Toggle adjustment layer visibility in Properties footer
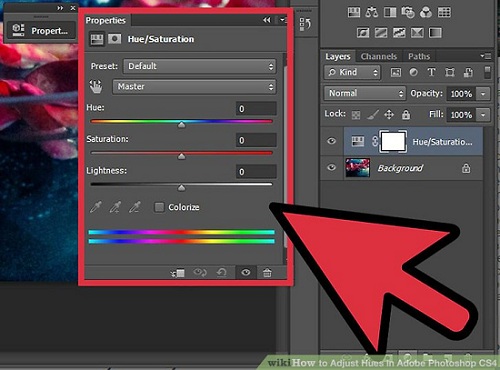500x370 pixels. (246, 273)
